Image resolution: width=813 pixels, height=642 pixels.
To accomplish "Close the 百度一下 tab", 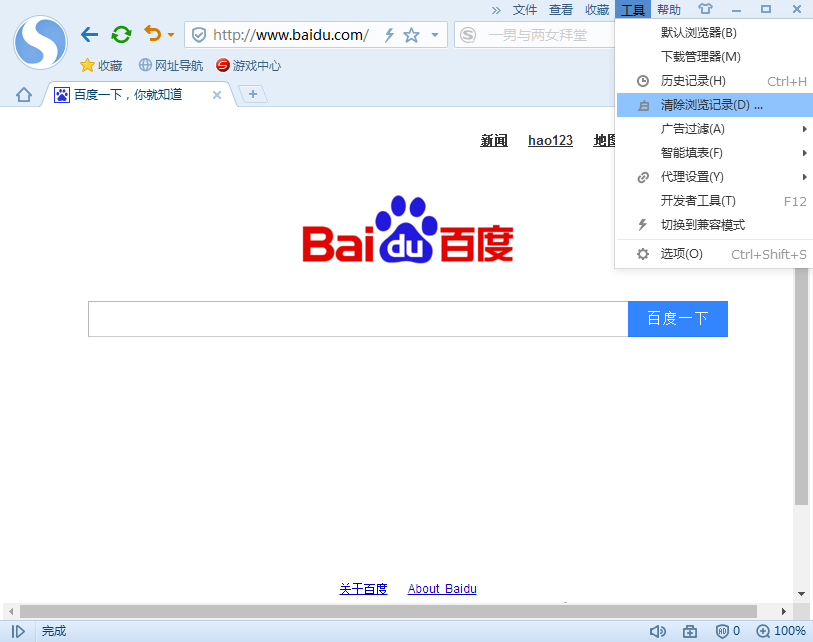I will tap(217, 95).
